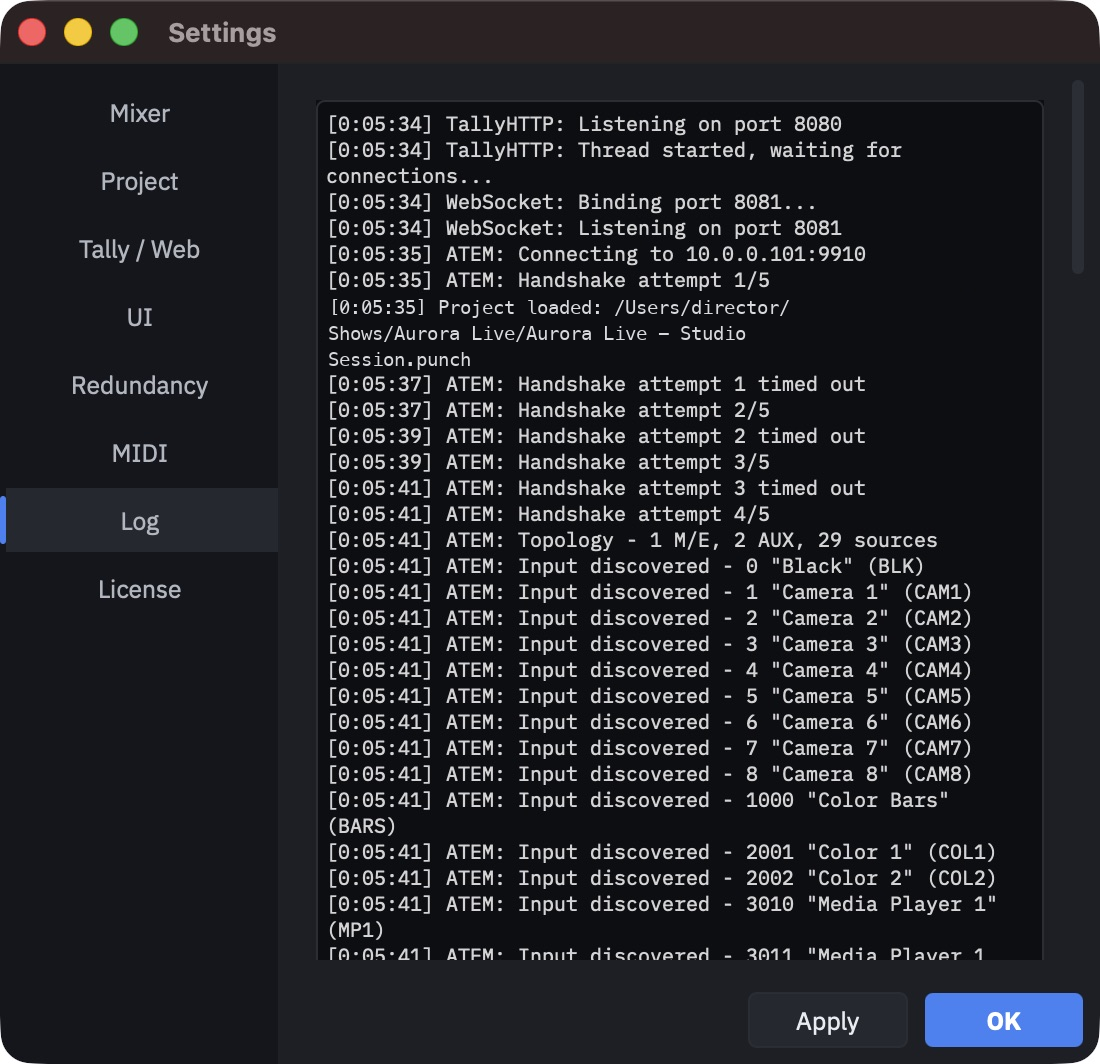Viewport: 1100px width, 1064px height.
Task: Open the Redundancy section
Action: [x=140, y=386]
